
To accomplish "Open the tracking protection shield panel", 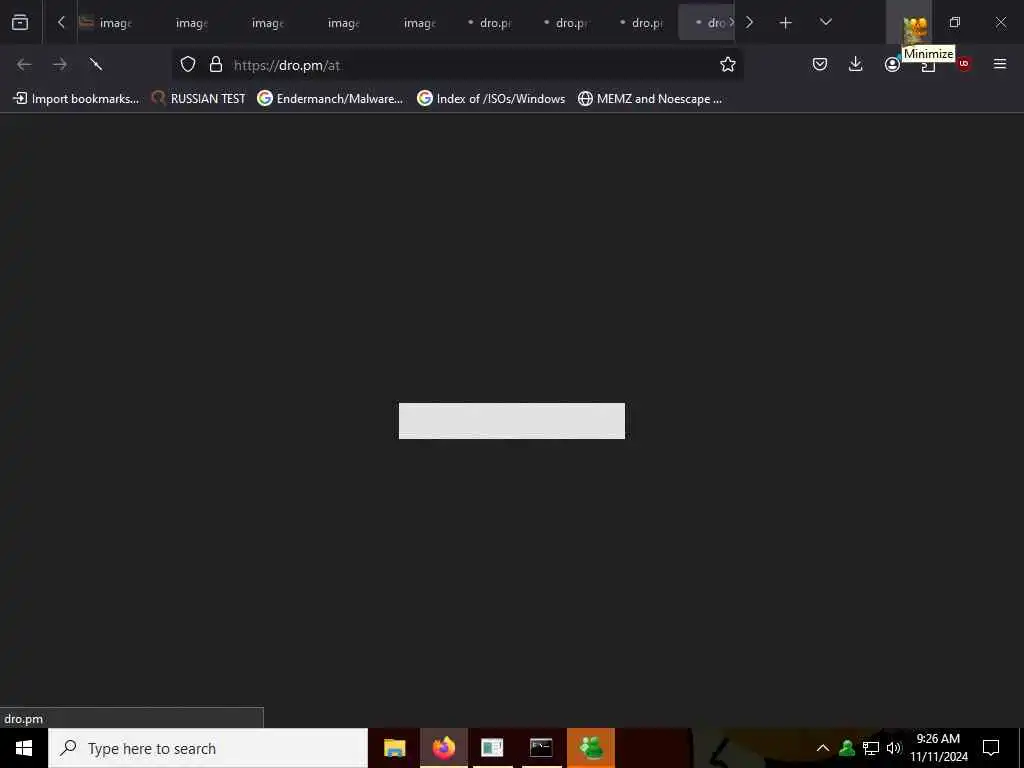I will tap(188, 64).
